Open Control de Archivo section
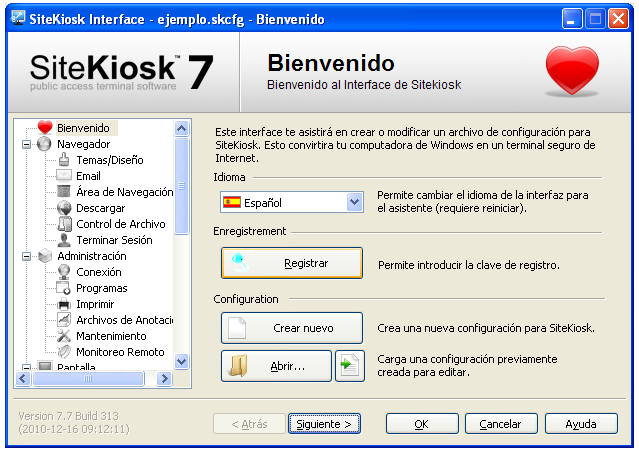Screen dimensions: 639x451 click(120, 224)
